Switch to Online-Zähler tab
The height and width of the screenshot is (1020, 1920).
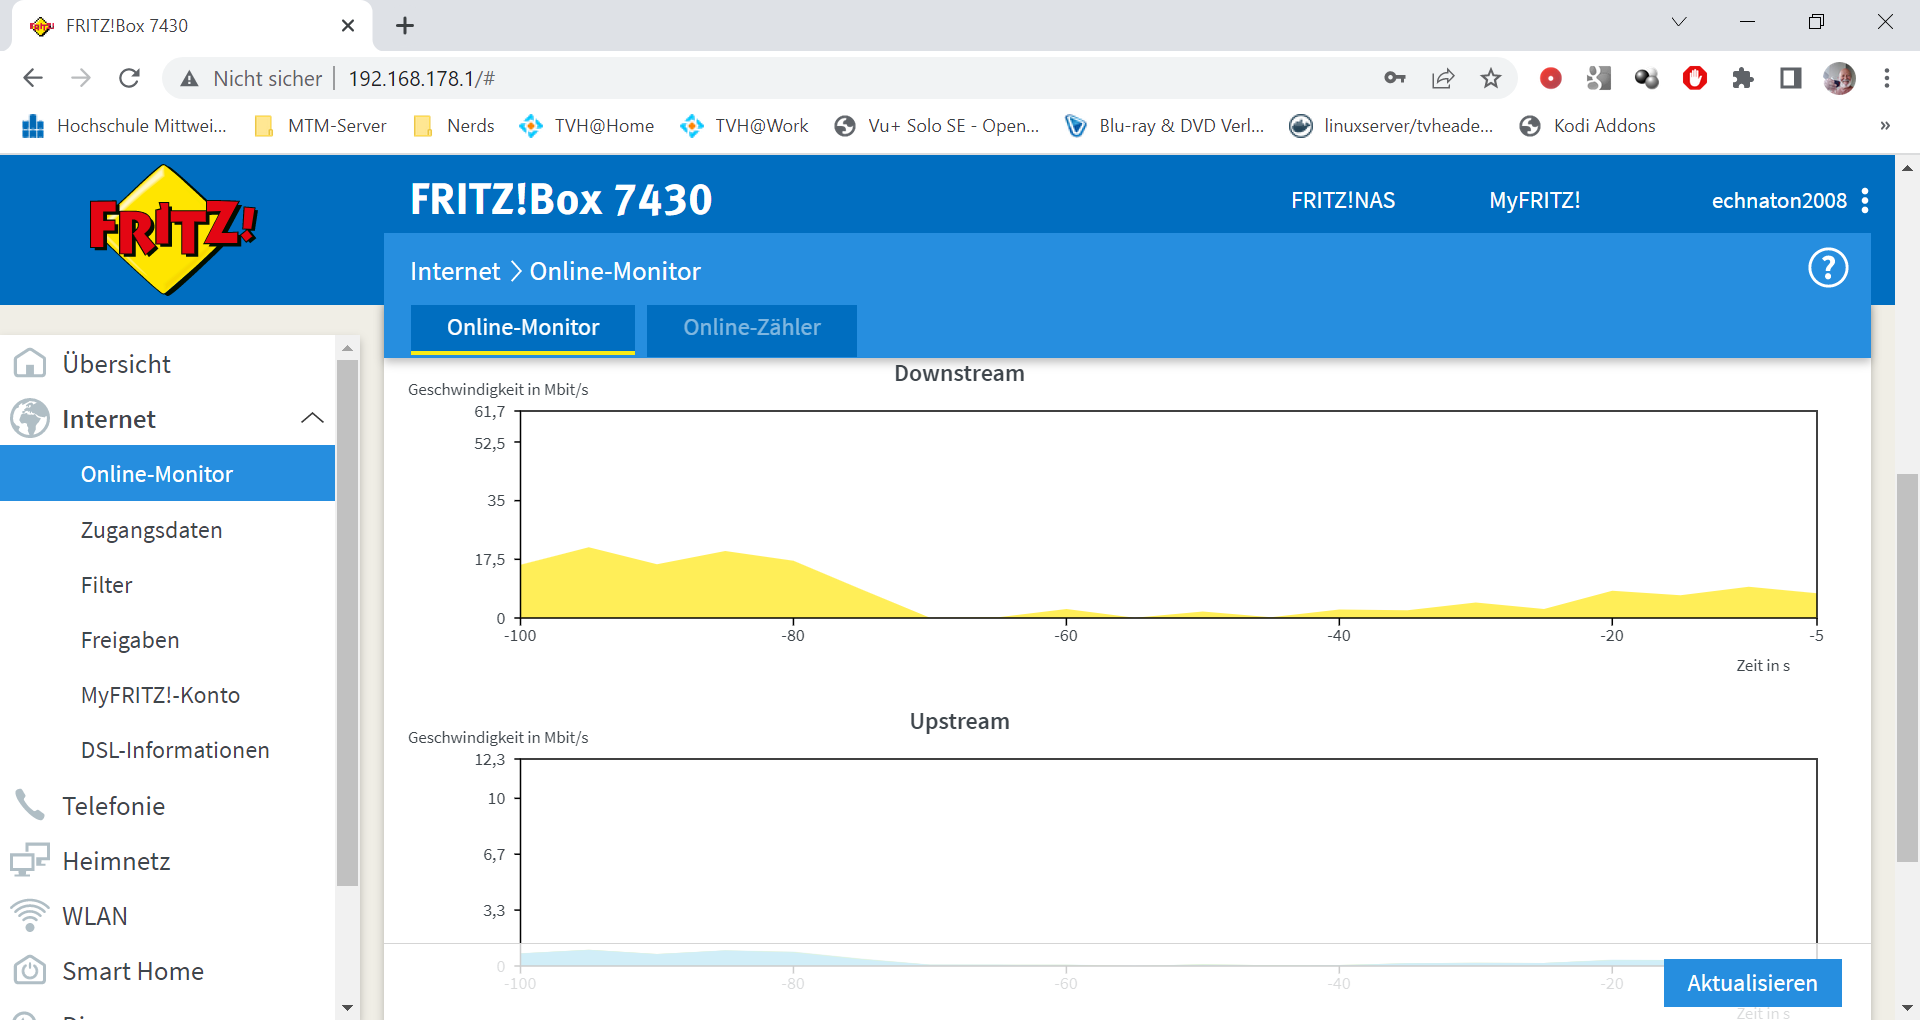[752, 329]
